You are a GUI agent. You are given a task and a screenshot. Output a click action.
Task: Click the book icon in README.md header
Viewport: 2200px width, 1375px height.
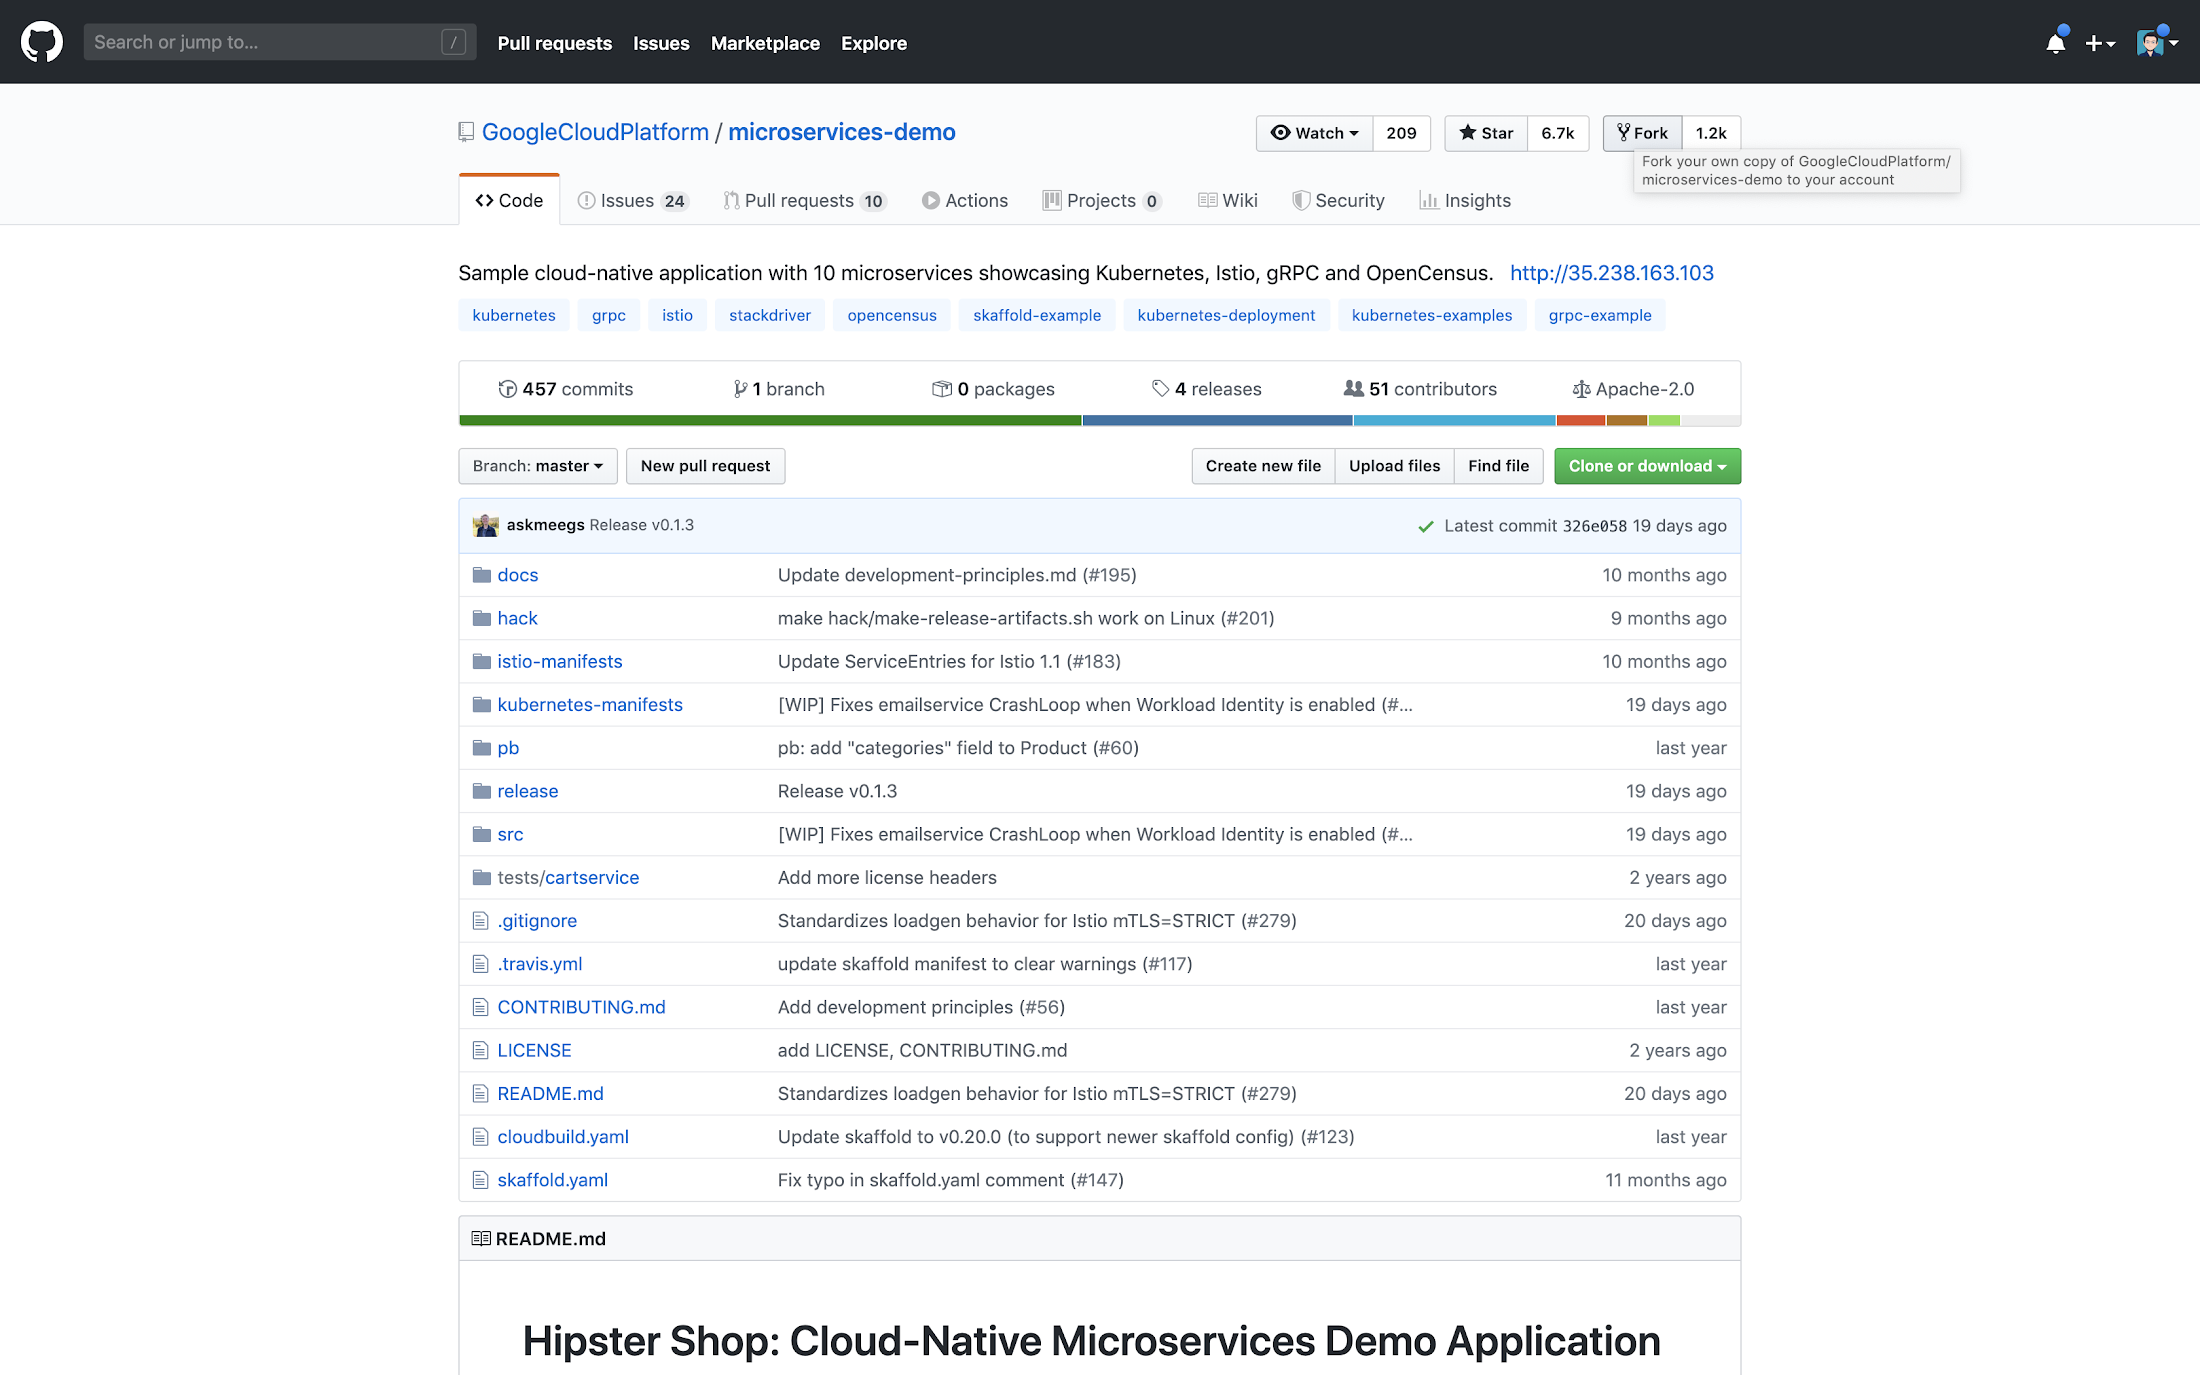pos(481,1238)
